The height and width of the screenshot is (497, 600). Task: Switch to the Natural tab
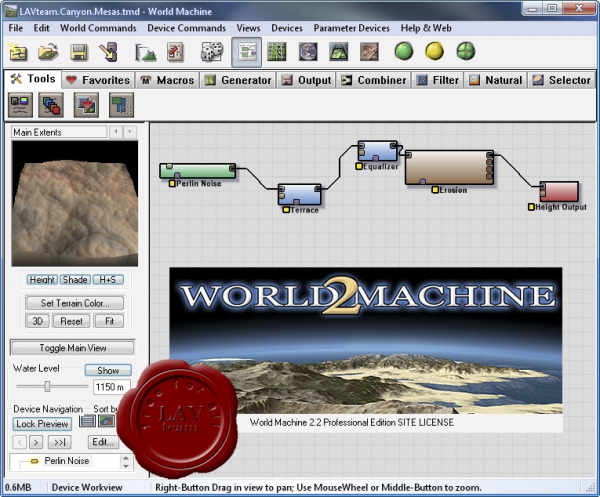(496, 80)
